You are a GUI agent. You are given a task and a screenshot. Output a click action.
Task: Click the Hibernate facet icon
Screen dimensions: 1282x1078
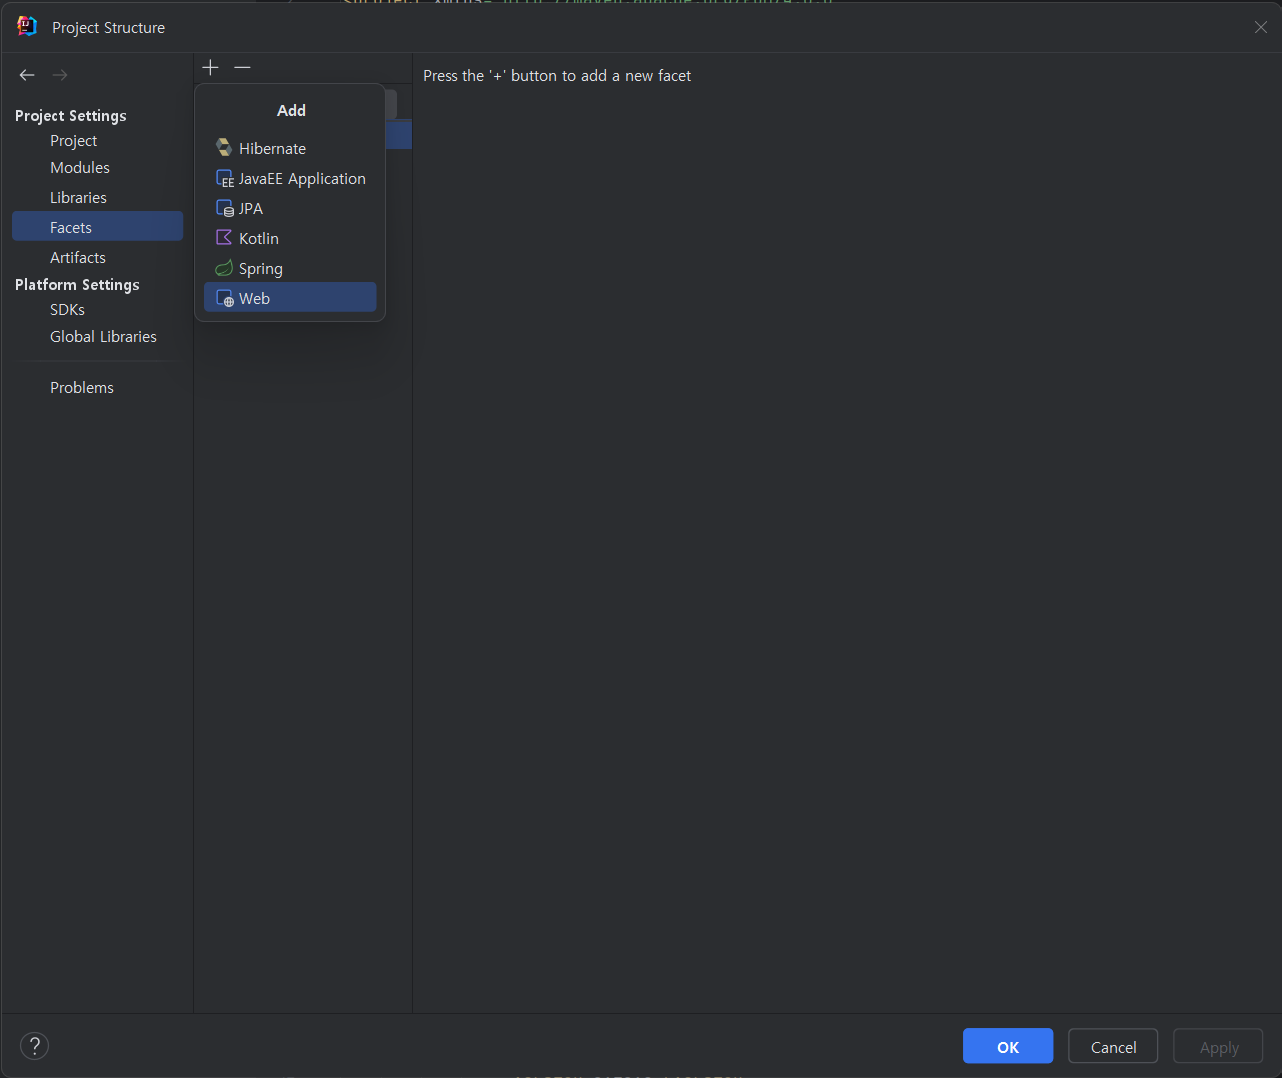point(224,148)
